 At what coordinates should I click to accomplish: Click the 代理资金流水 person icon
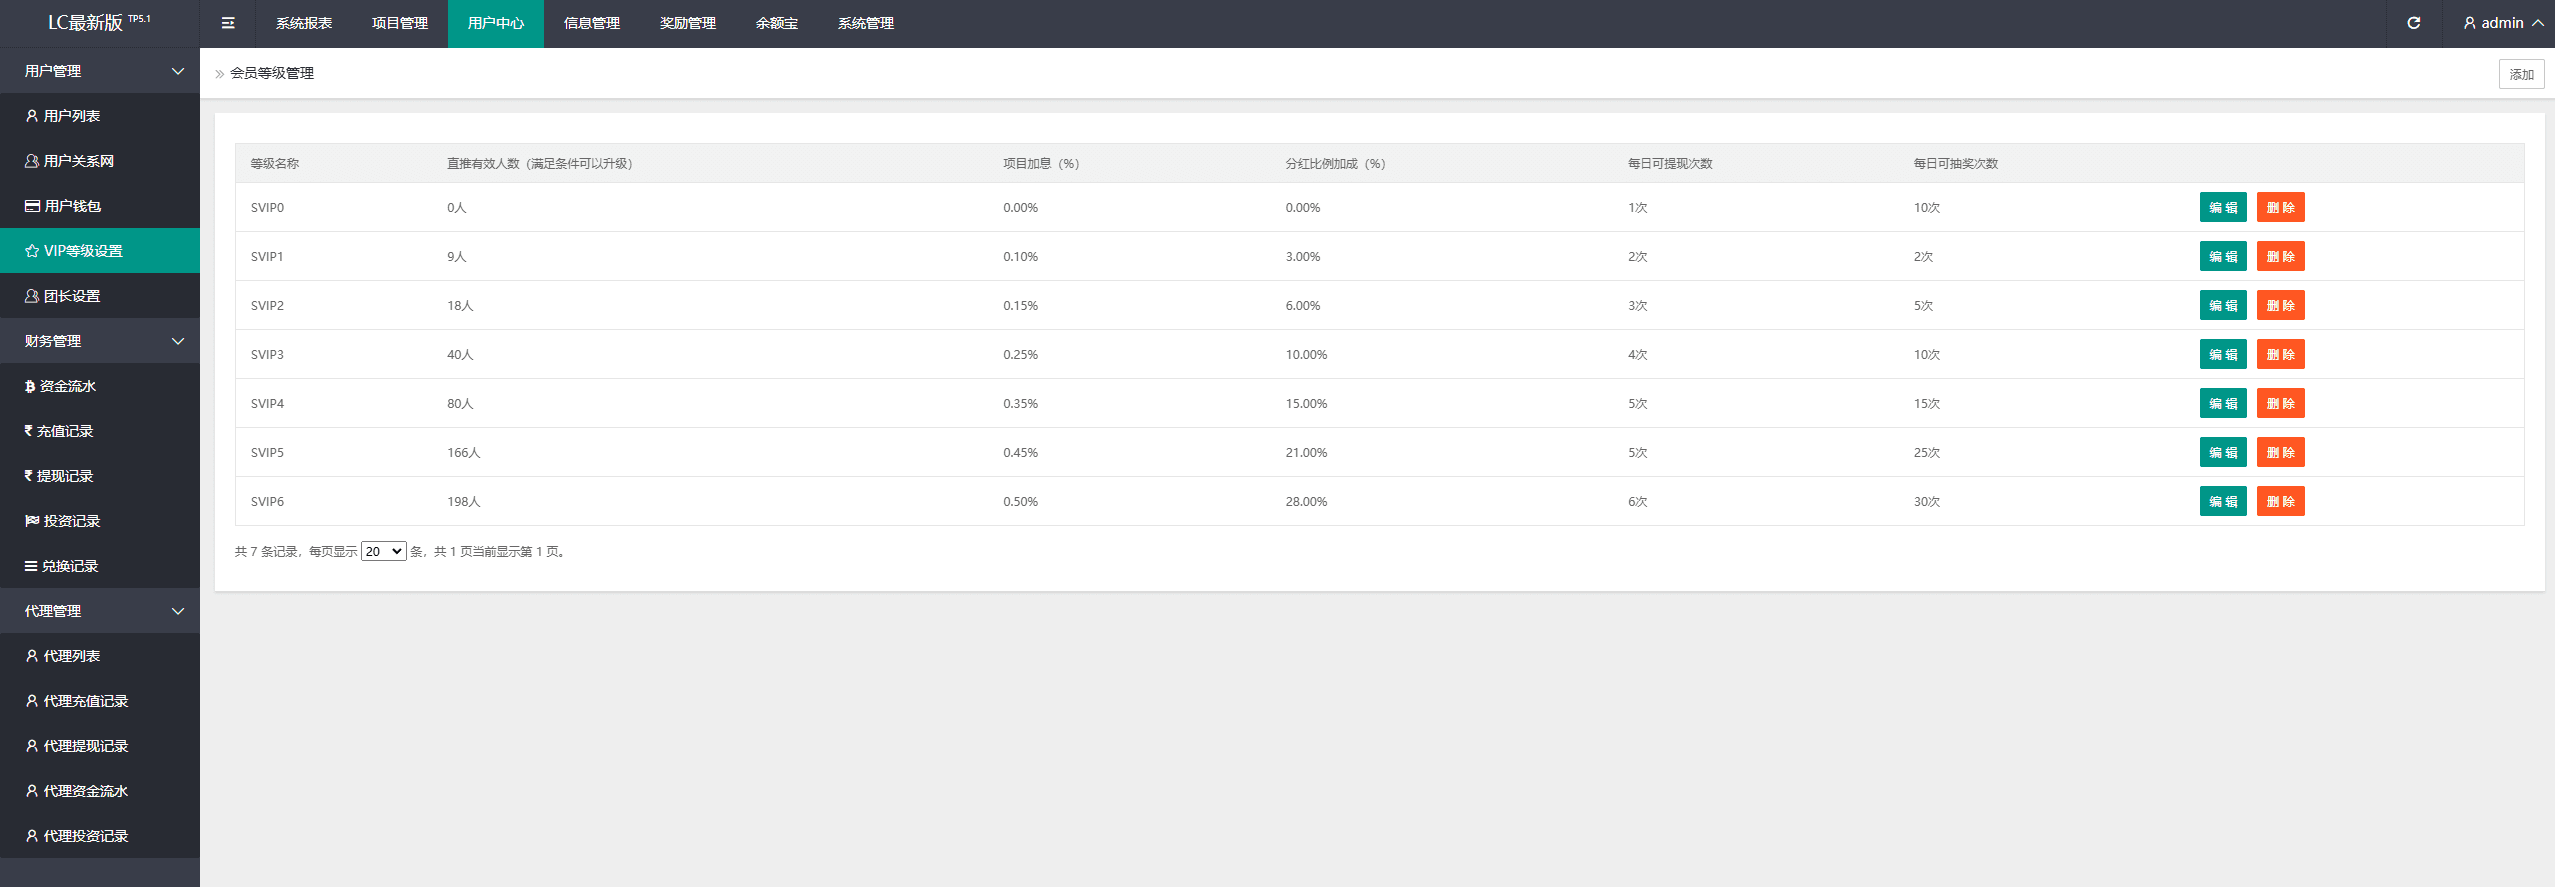click(x=32, y=791)
